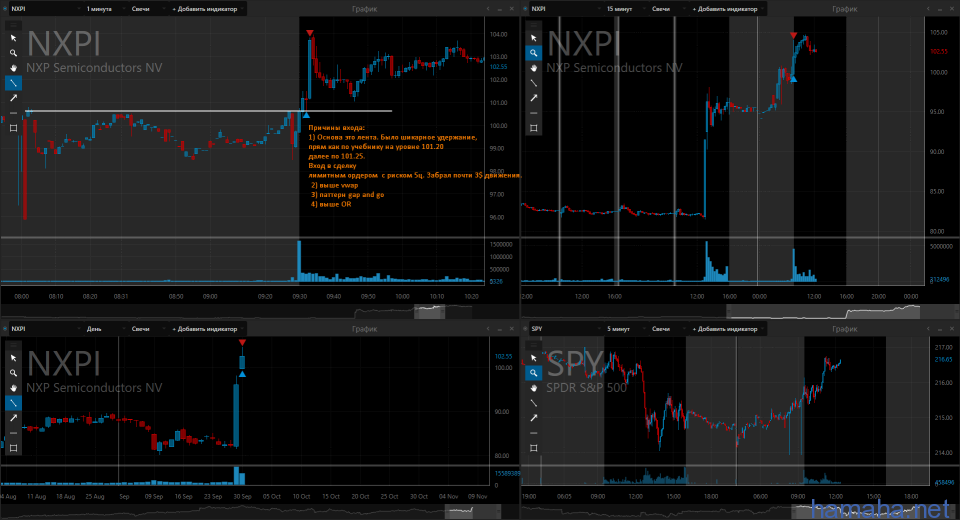This screenshot has height=520, width=960.
Task: Click the navigator scrollbar thumb under NXPI 1 минута chart
Action: 429,311
